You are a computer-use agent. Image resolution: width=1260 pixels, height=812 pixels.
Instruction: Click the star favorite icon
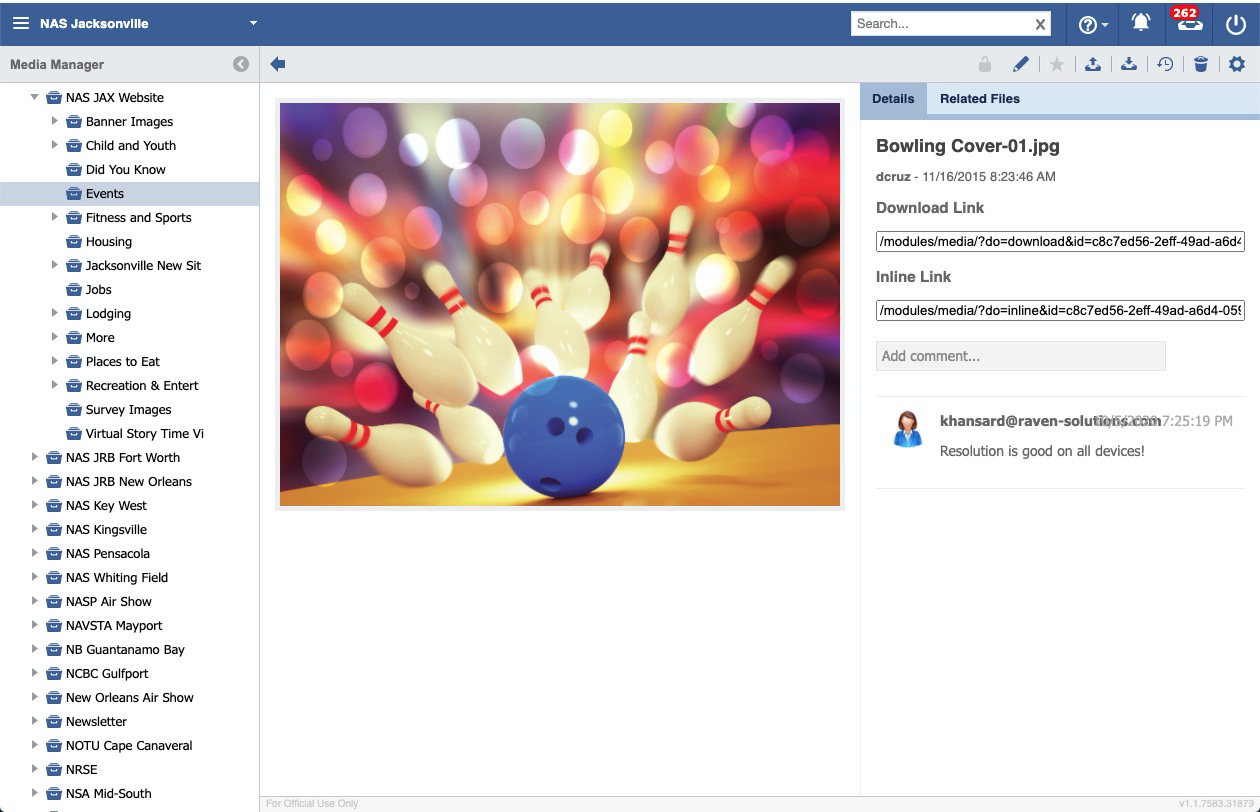(1056, 64)
